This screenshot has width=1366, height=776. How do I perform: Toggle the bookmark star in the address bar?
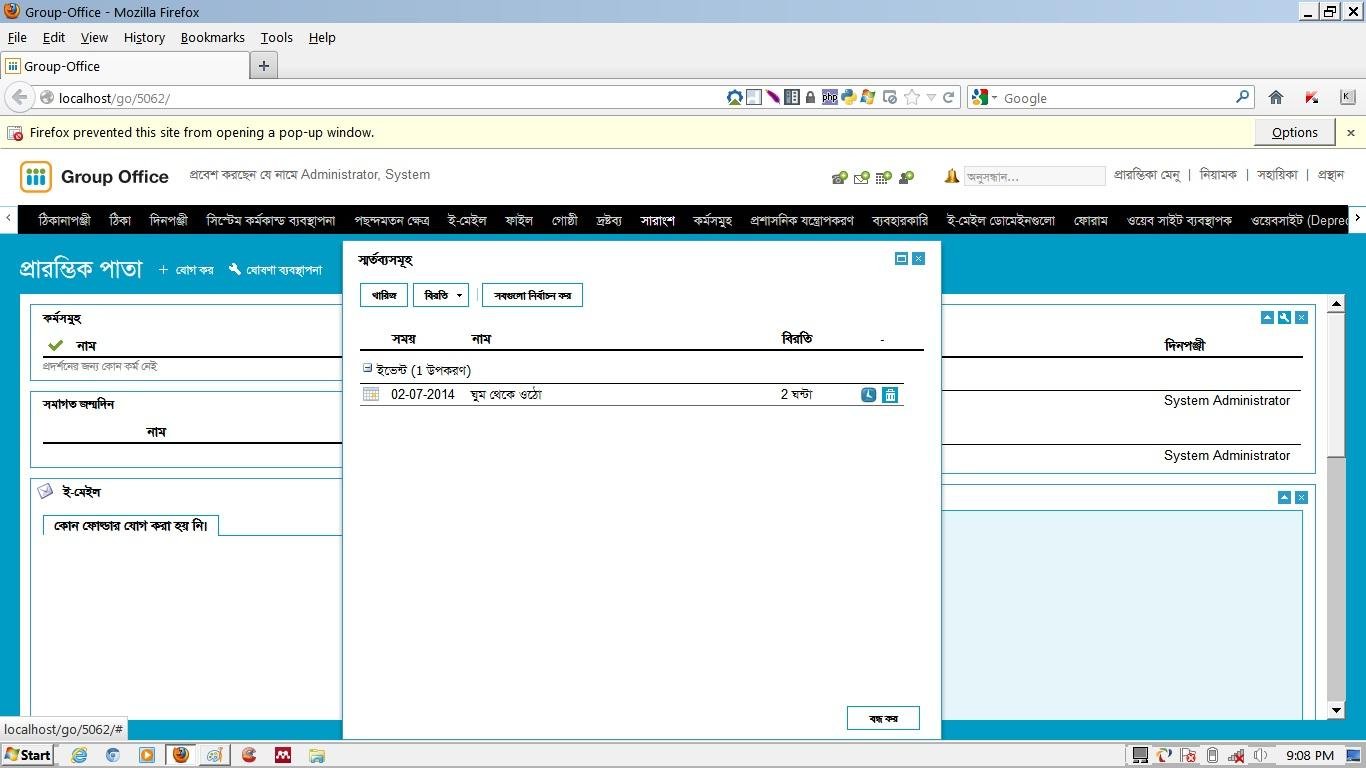(912, 97)
